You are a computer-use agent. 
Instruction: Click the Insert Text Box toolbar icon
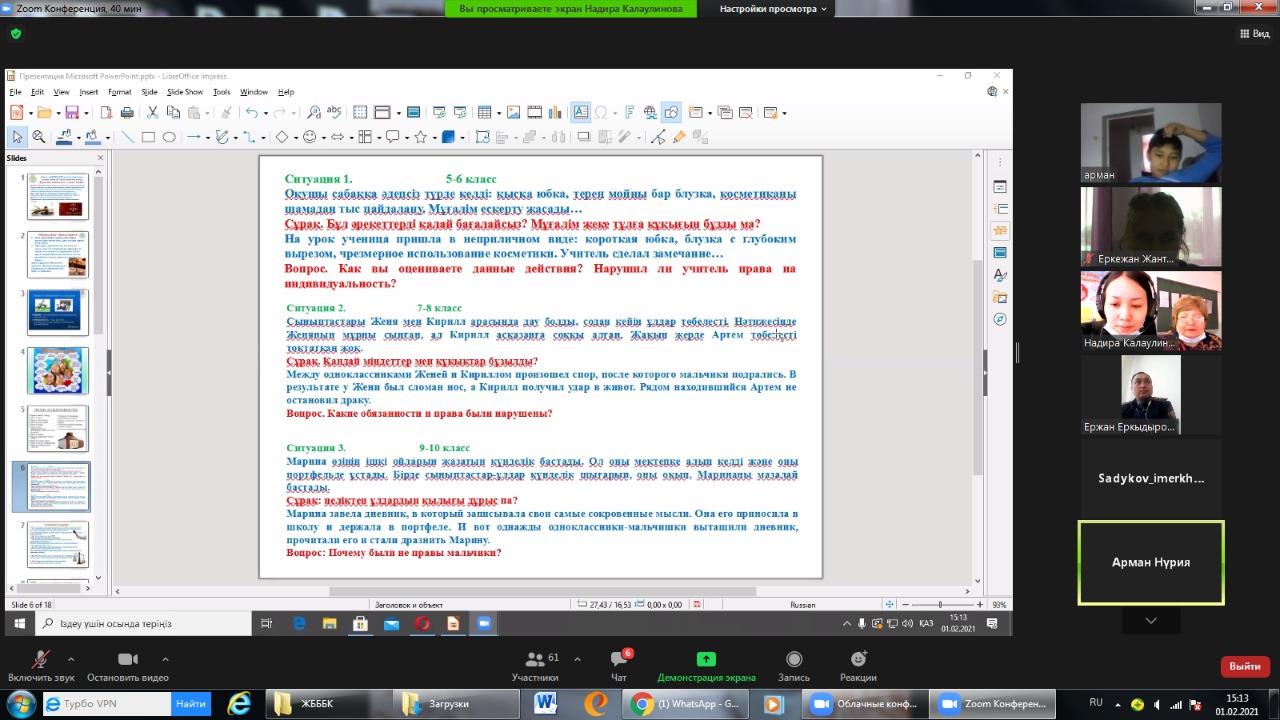(580, 113)
